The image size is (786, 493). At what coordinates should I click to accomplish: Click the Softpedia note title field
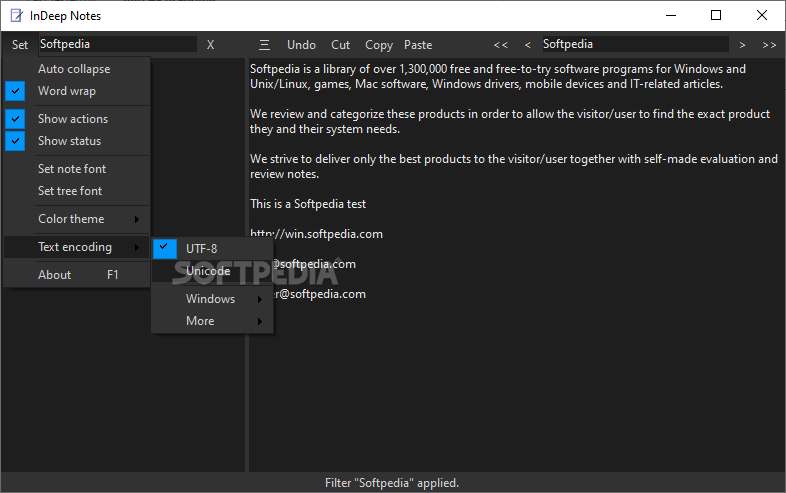pyautogui.click(x=635, y=44)
